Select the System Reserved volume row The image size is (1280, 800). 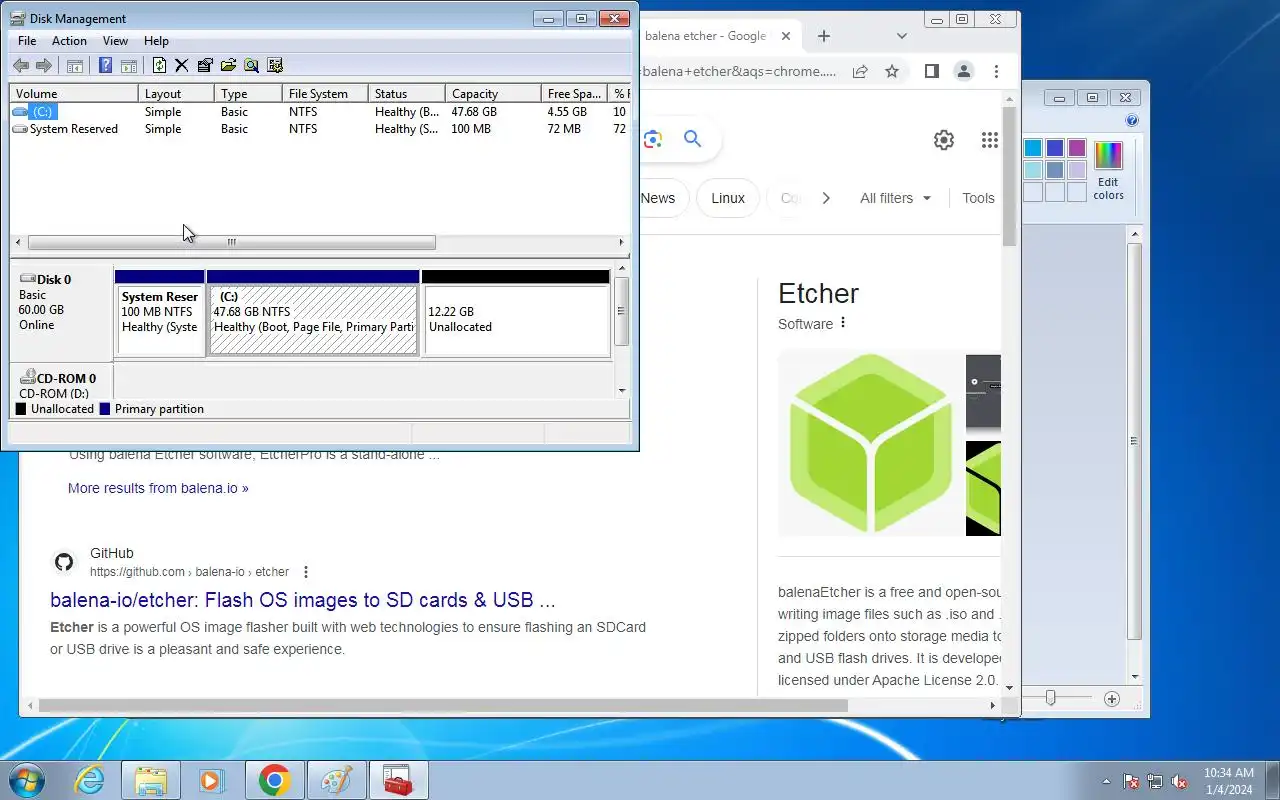[x=73, y=129]
